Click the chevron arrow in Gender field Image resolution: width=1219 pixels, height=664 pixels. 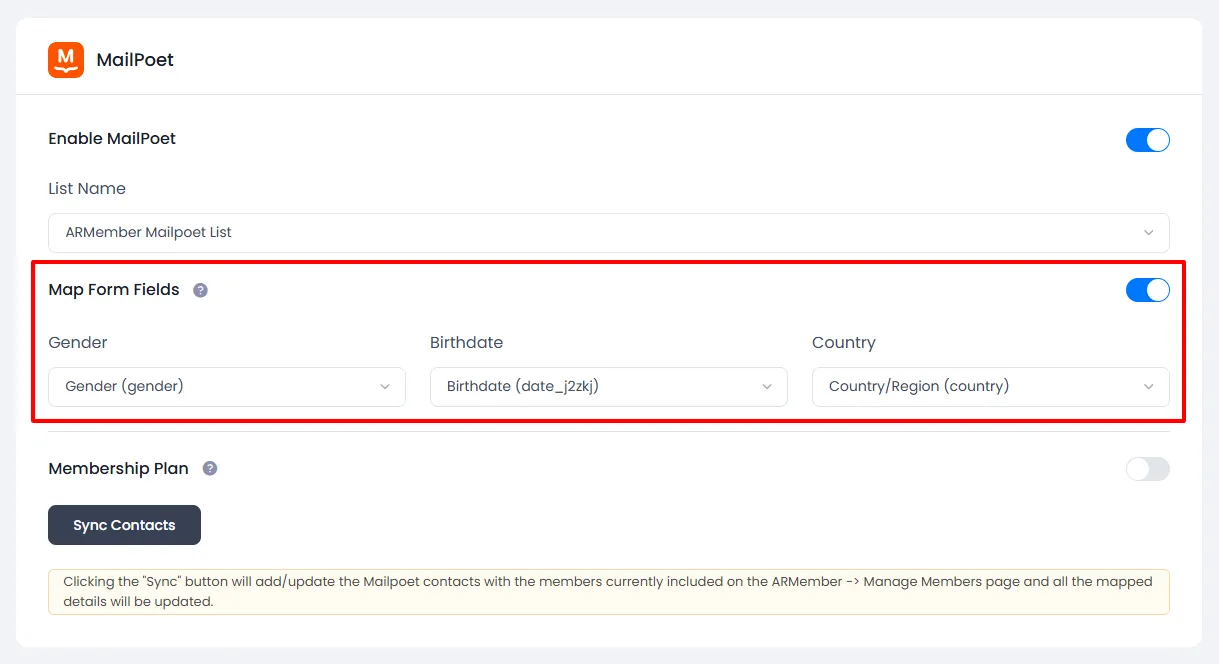pos(385,387)
